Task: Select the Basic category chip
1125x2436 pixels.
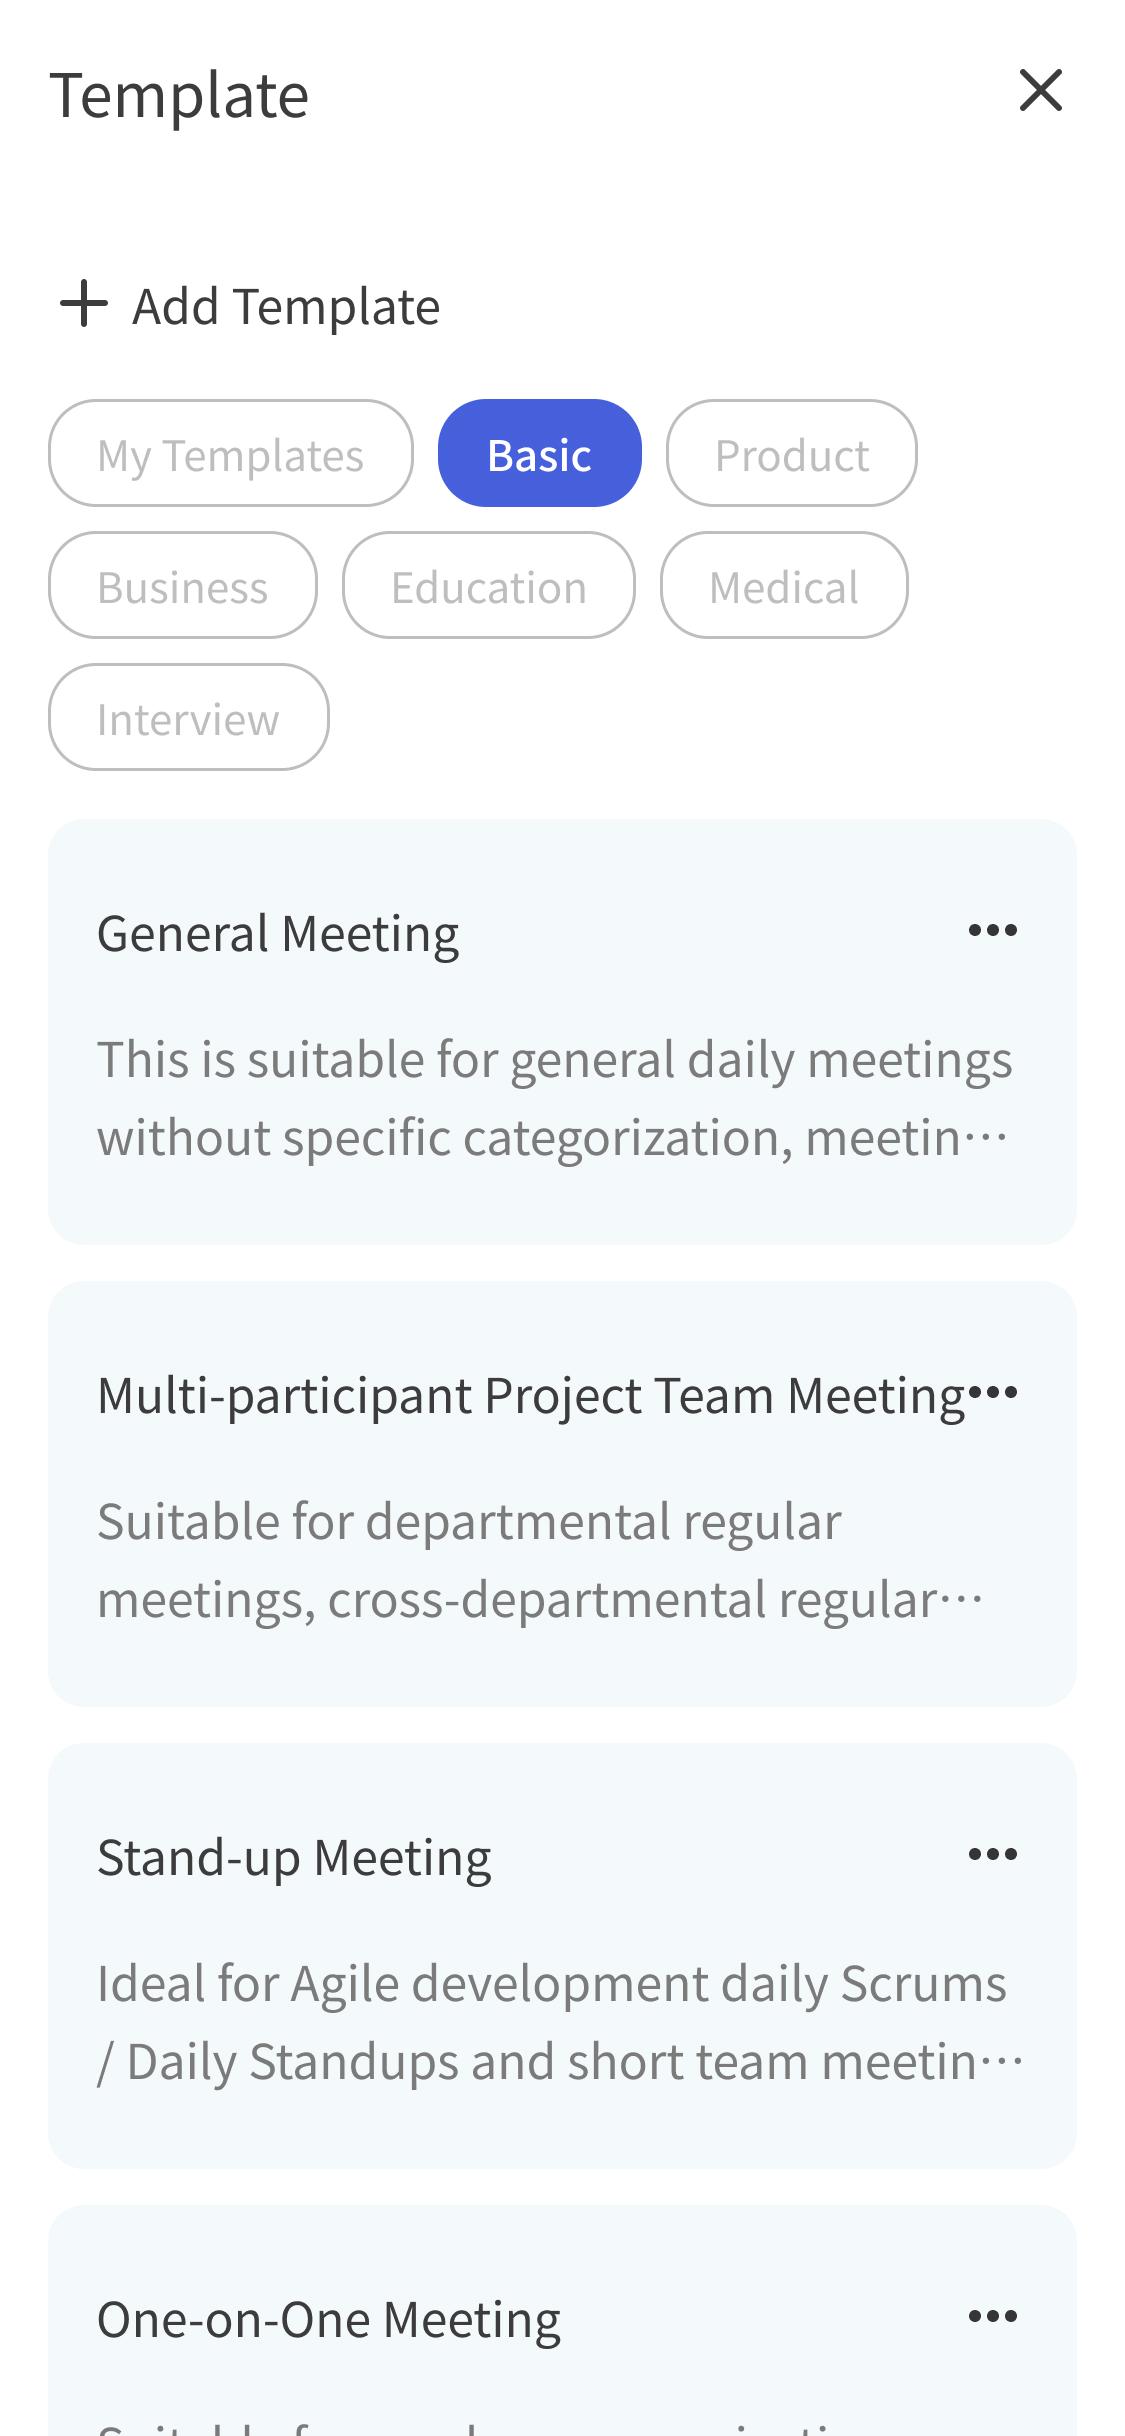Action: (x=539, y=454)
